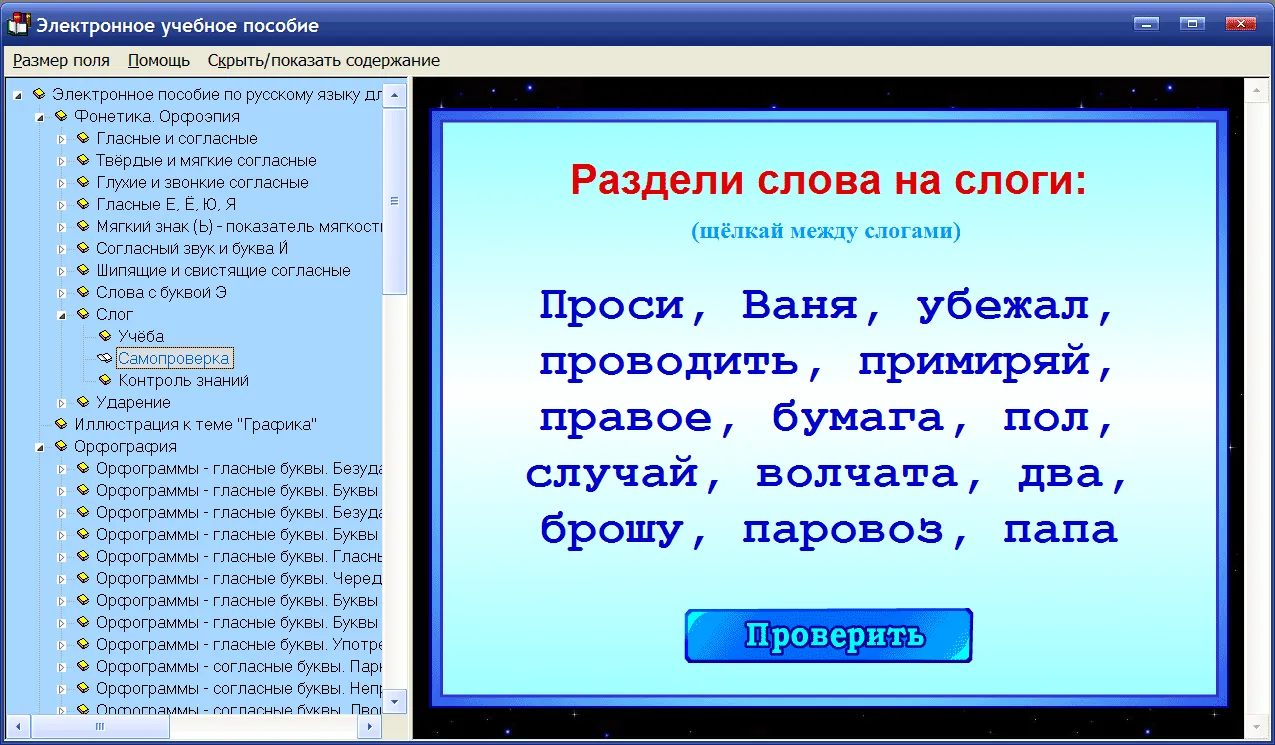Expand the Ударение node

[62, 403]
